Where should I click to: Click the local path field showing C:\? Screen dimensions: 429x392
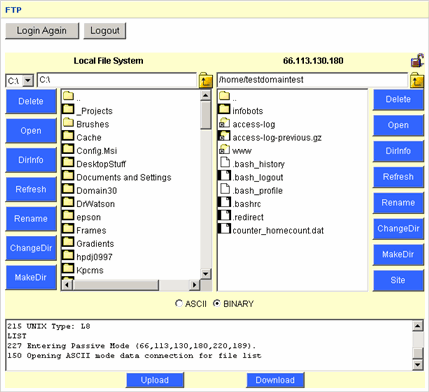tap(117, 80)
